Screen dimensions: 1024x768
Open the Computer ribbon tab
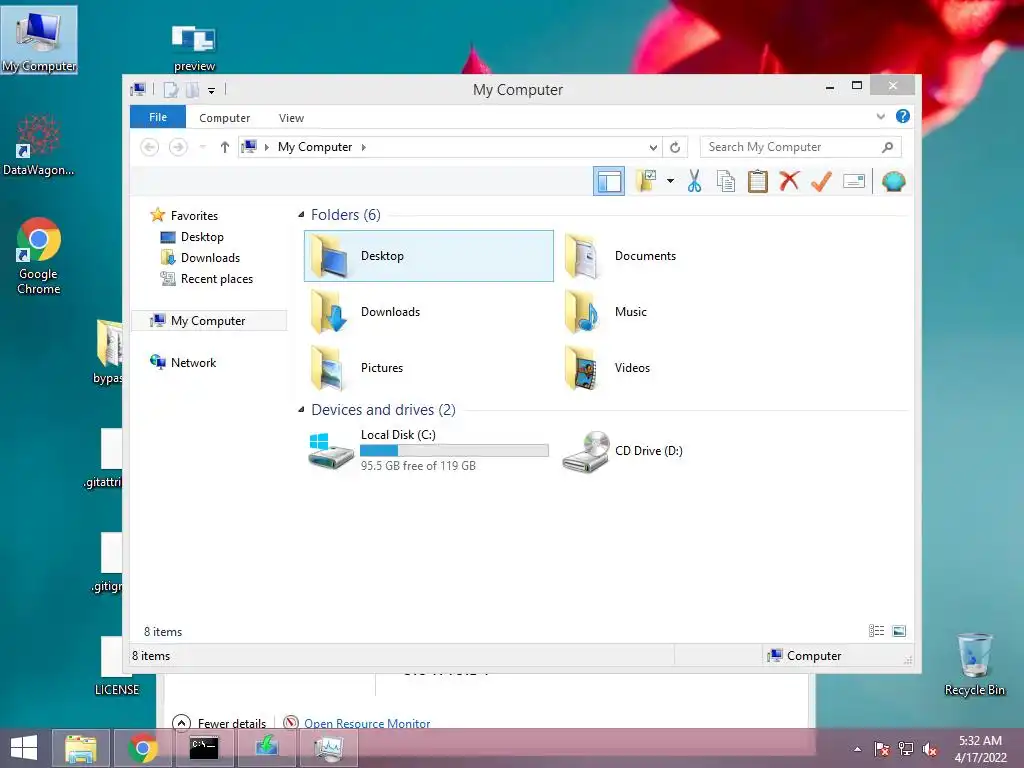(x=225, y=118)
